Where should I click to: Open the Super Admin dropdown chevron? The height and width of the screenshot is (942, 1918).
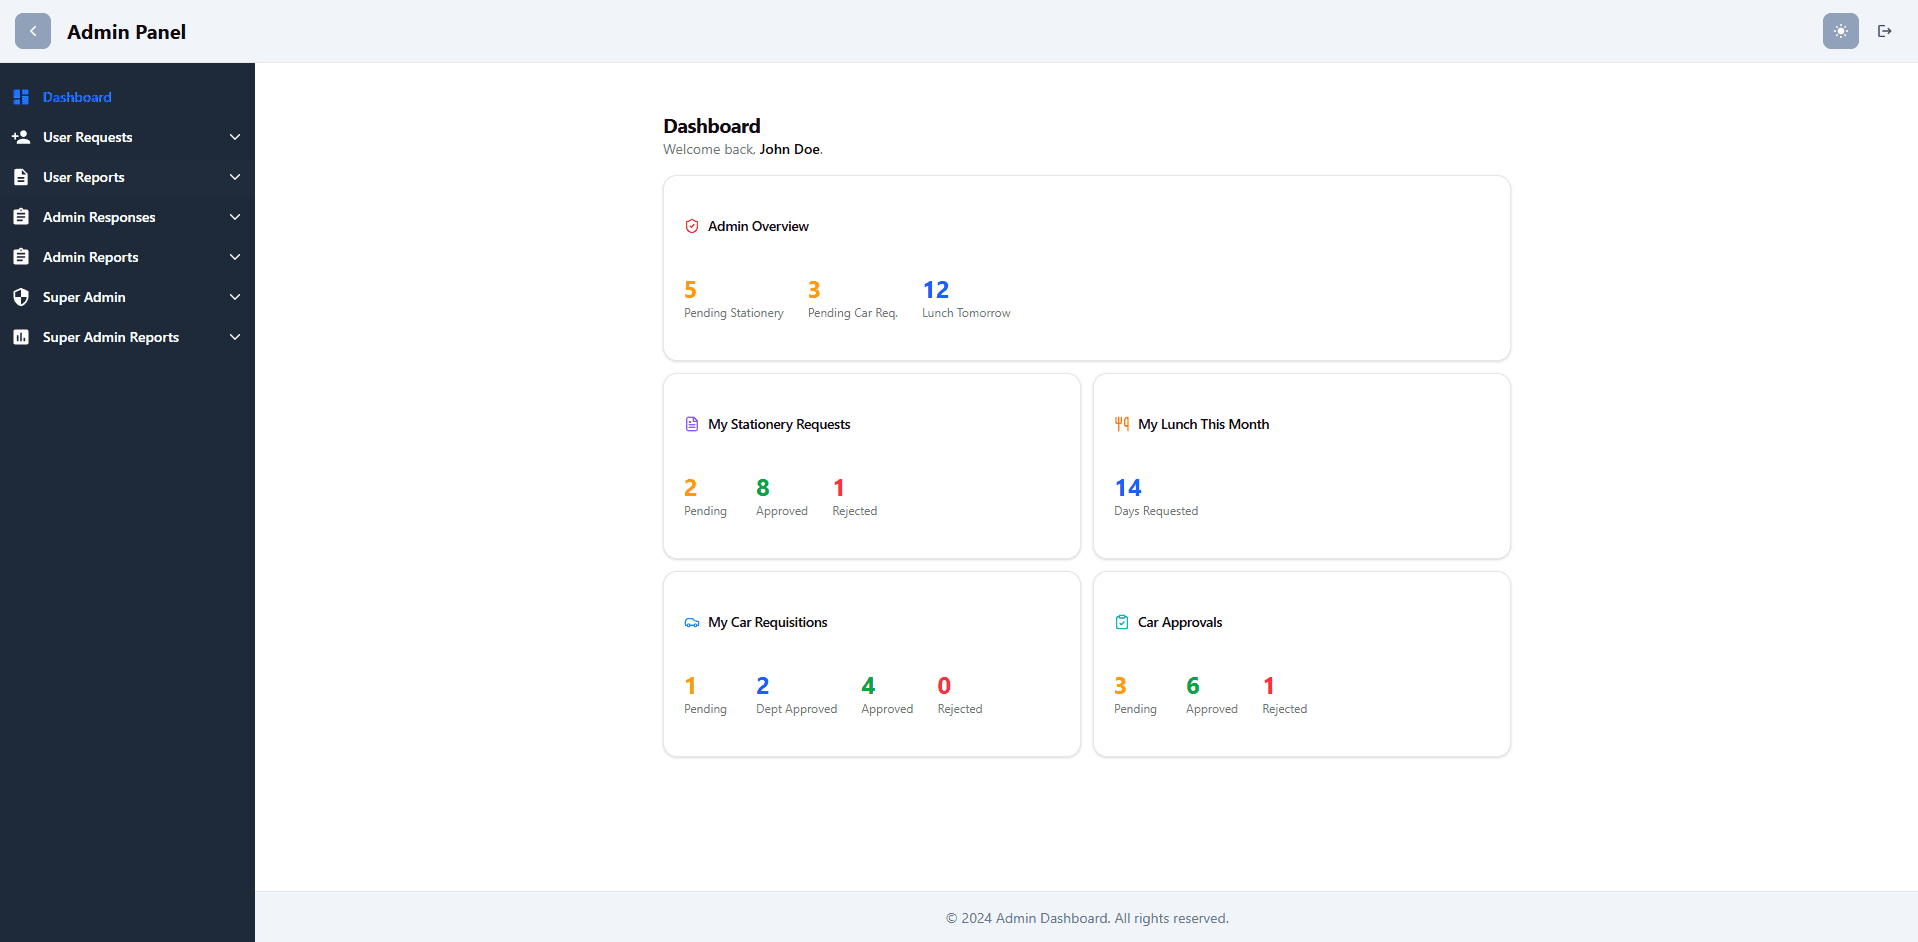tap(235, 297)
